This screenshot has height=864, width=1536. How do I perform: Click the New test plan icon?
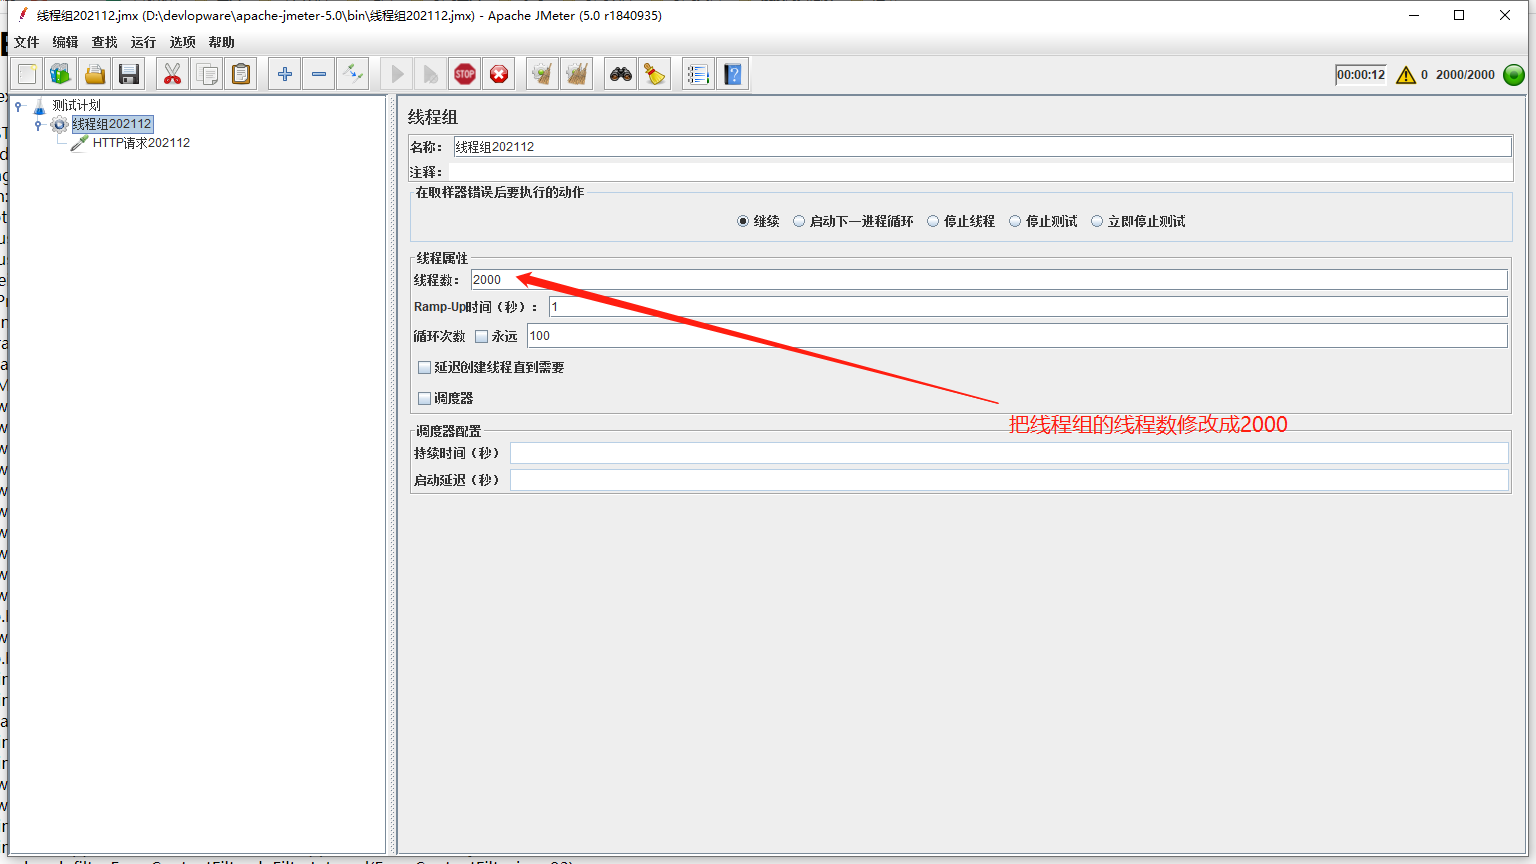27,74
